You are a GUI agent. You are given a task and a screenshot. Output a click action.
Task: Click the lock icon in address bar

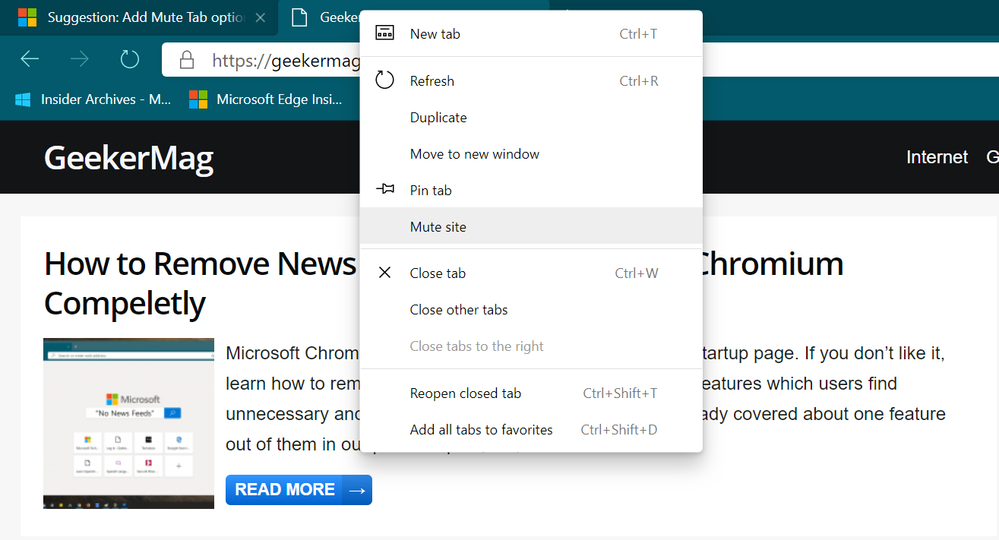click(187, 60)
